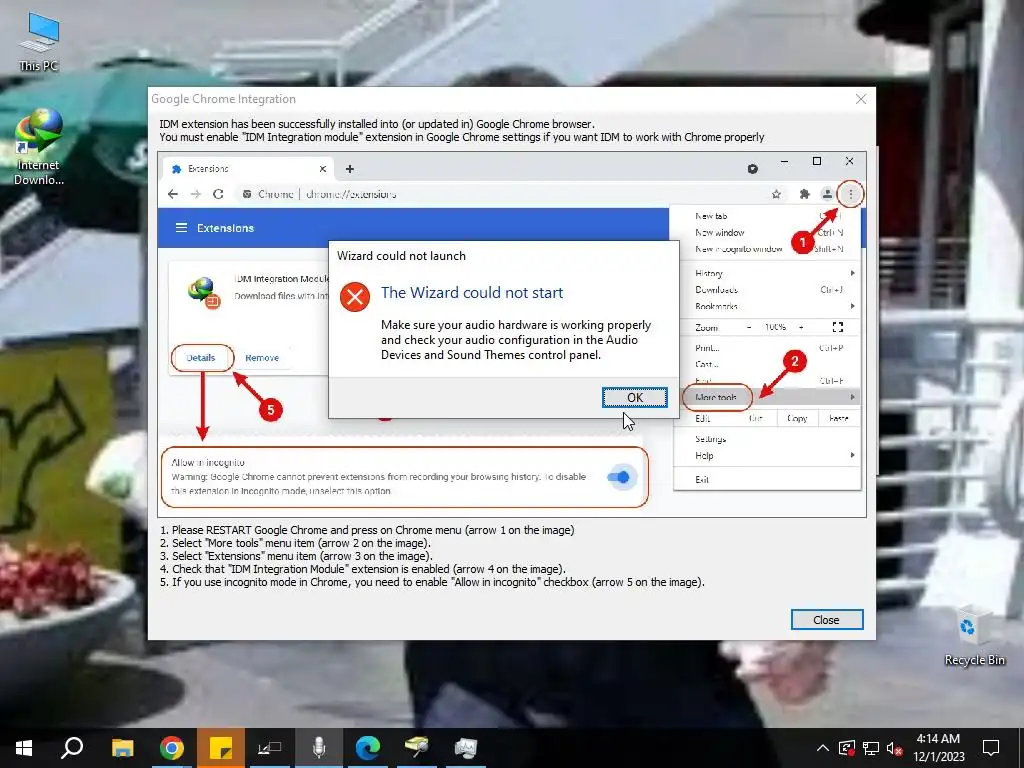Select the Recycle Bin desktop icon
This screenshot has width=1024, height=768.
pyautogui.click(x=974, y=636)
